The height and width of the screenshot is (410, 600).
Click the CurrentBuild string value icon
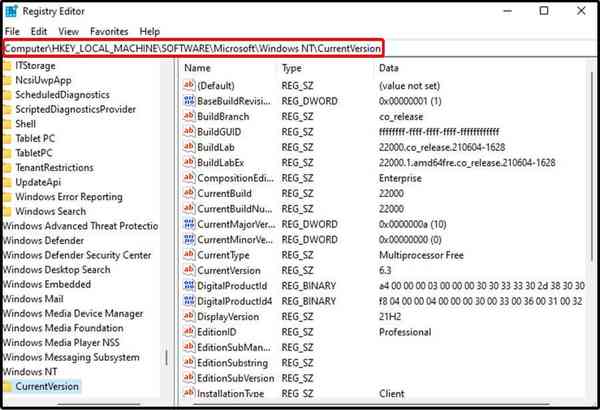tap(189, 193)
